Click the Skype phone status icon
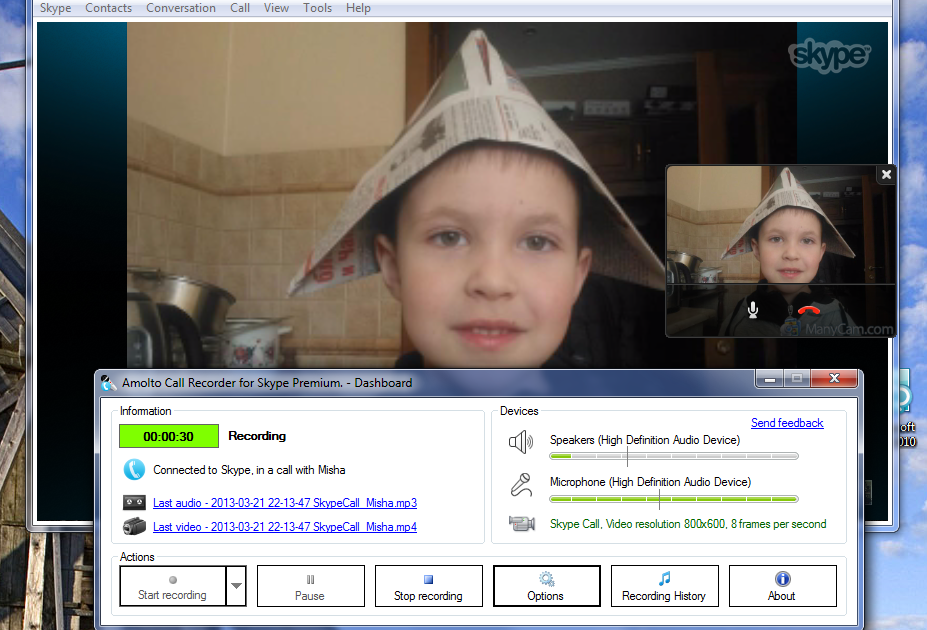927x630 pixels. point(134,470)
